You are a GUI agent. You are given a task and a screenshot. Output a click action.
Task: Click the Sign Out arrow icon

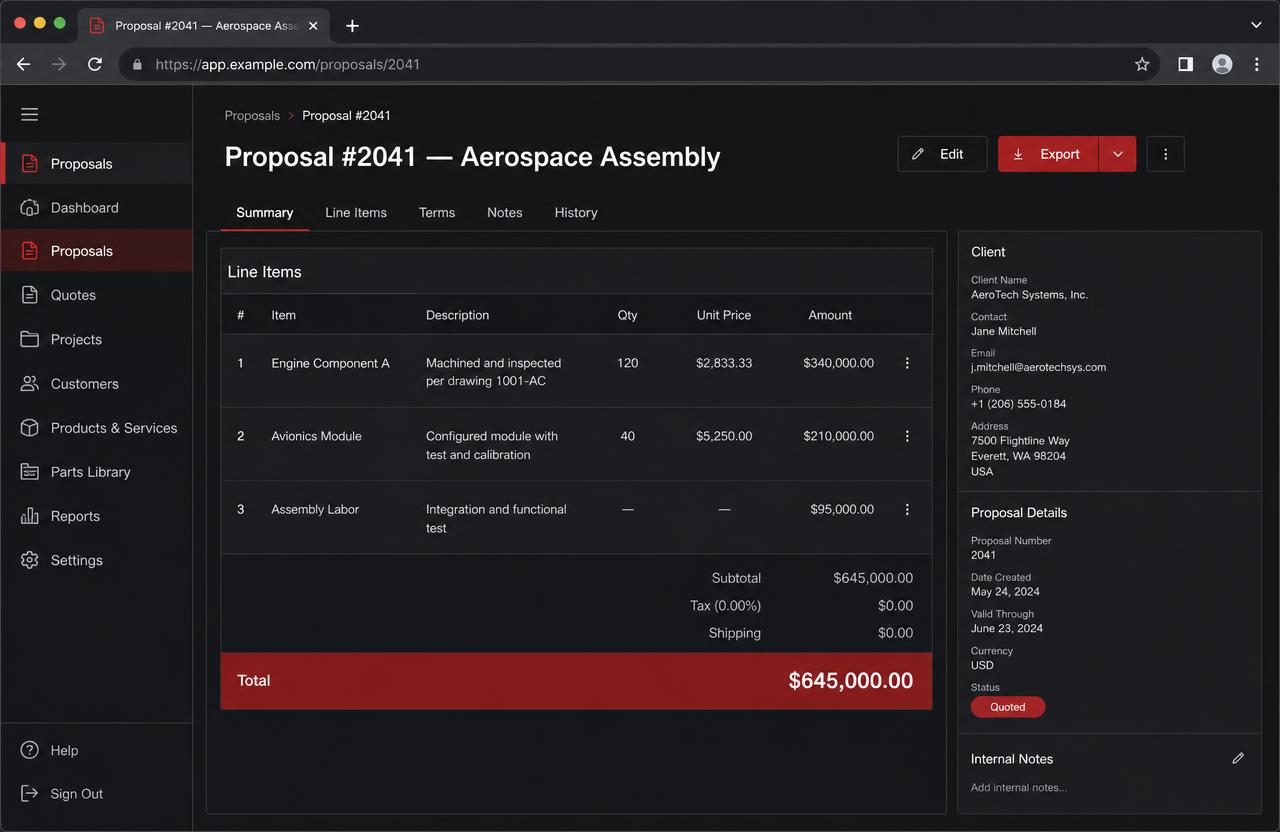click(x=30, y=793)
